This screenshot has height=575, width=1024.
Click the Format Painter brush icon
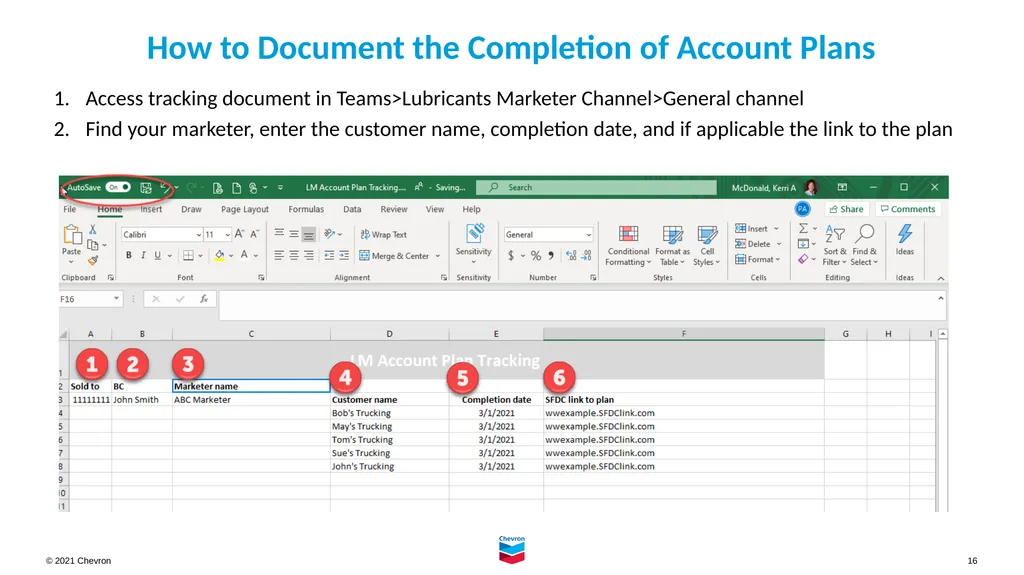click(x=93, y=260)
